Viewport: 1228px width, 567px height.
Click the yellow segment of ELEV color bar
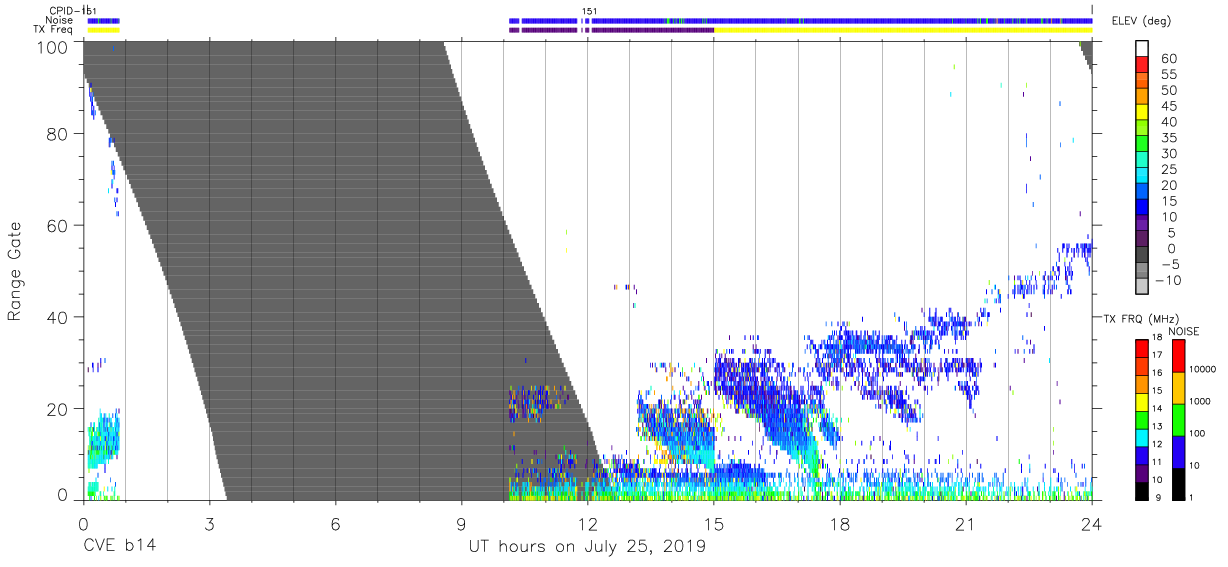coord(1144,114)
